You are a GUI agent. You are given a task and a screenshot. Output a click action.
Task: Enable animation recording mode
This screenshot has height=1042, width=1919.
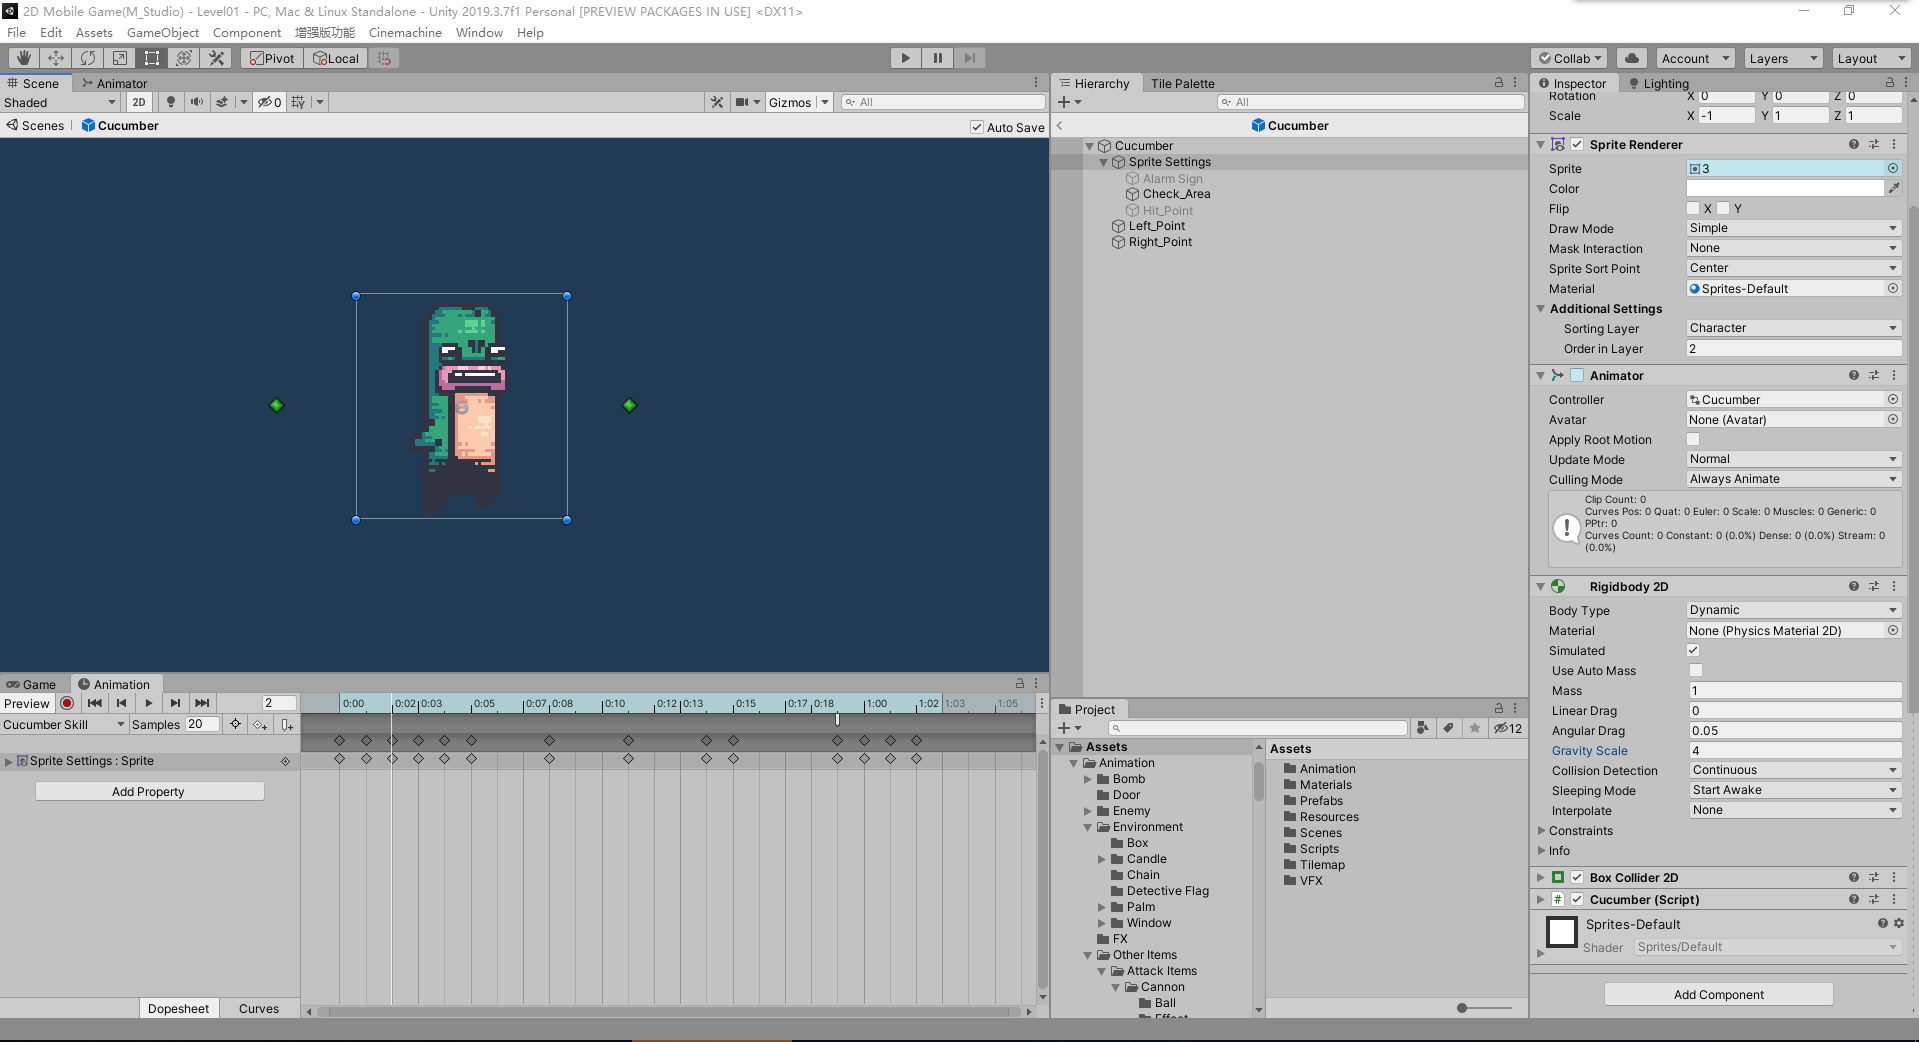tap(67, 703)
